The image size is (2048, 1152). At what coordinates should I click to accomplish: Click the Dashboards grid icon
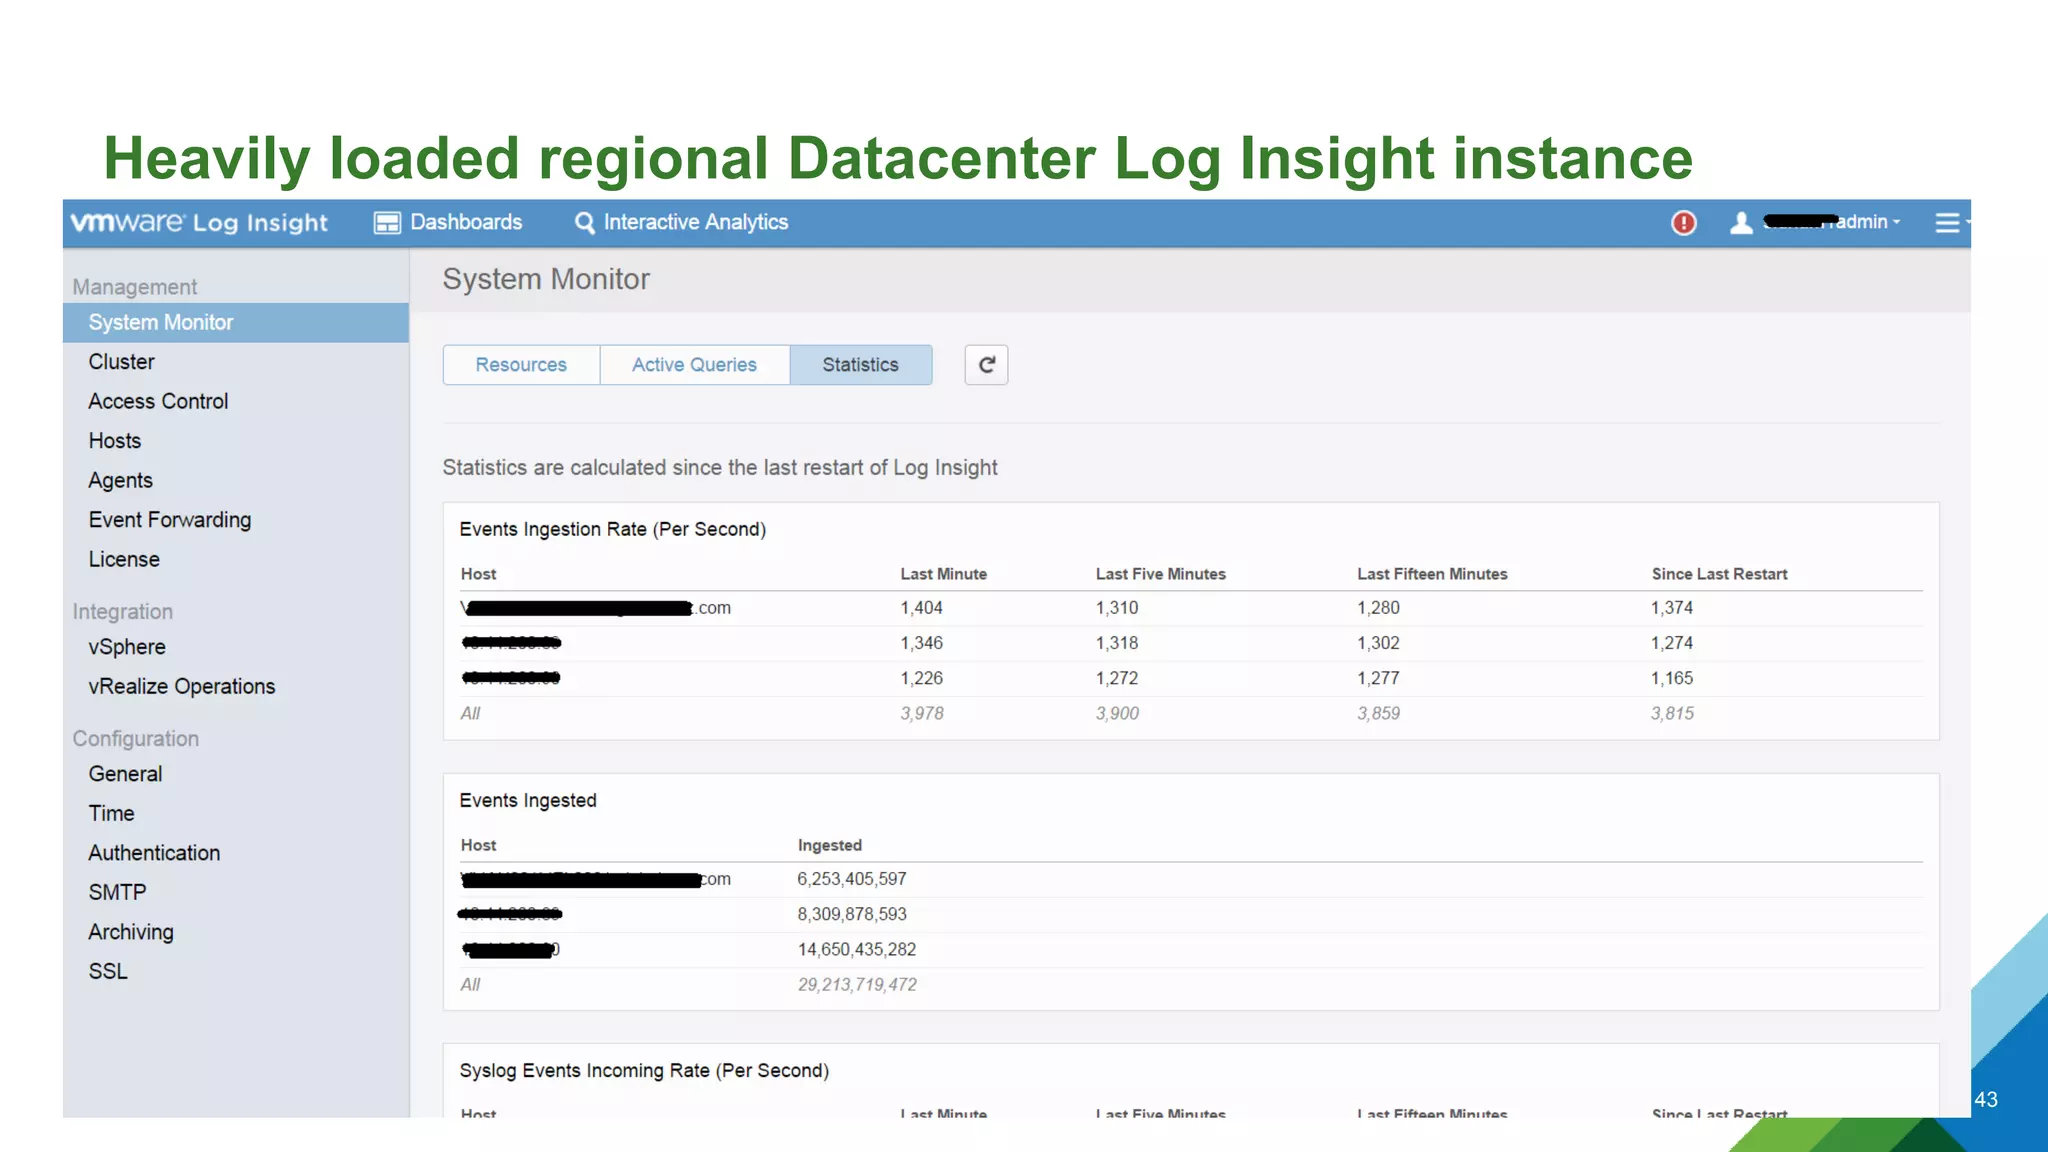(387, 223)
